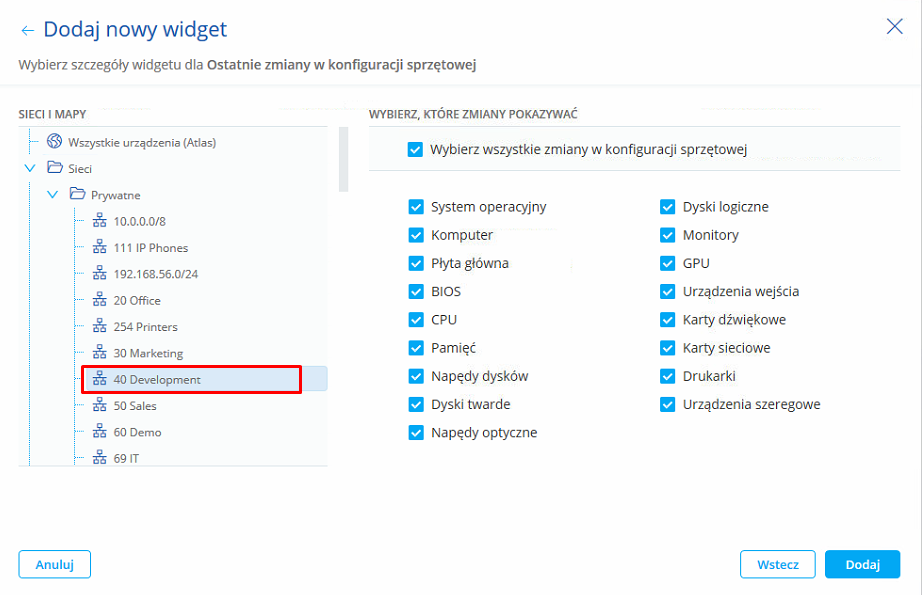This screenshot has width=922, height=595.
Task: Uncheck the System operacyjny checkbox
Action: [x=416, y=207]
